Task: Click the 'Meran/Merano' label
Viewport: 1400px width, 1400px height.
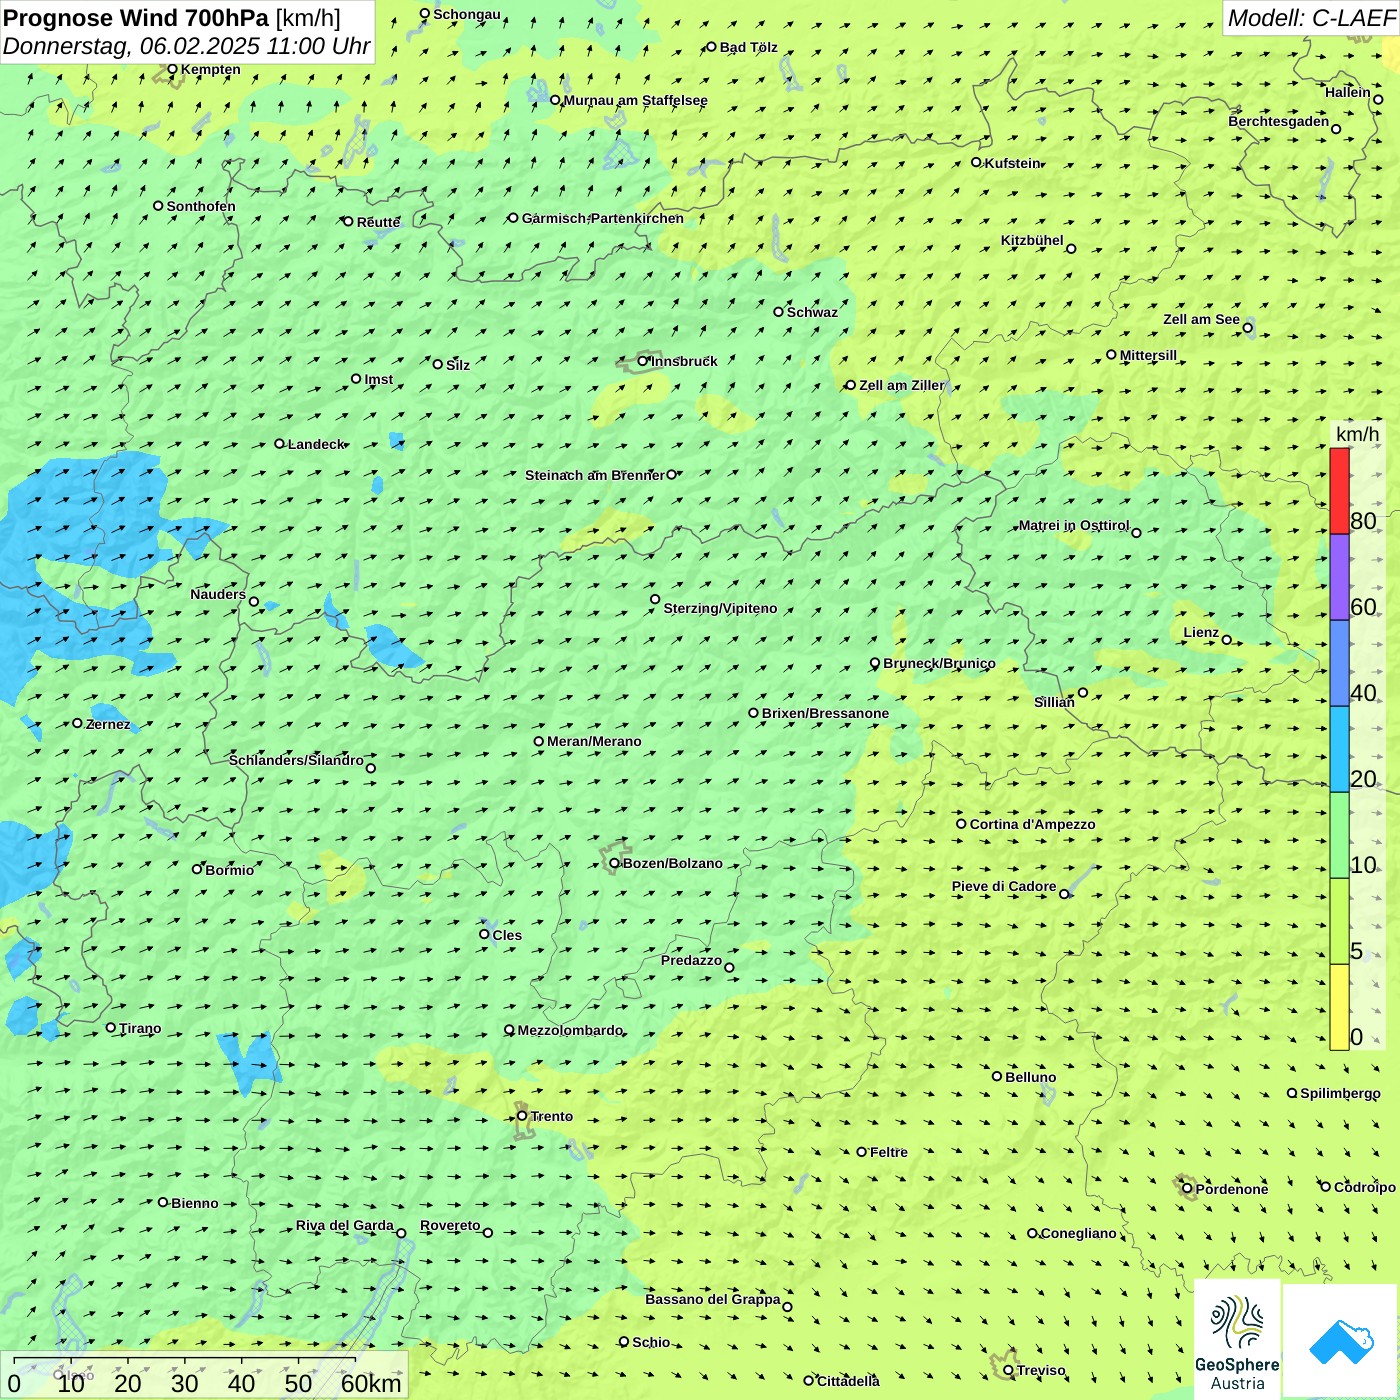Action: coord(594,741)
